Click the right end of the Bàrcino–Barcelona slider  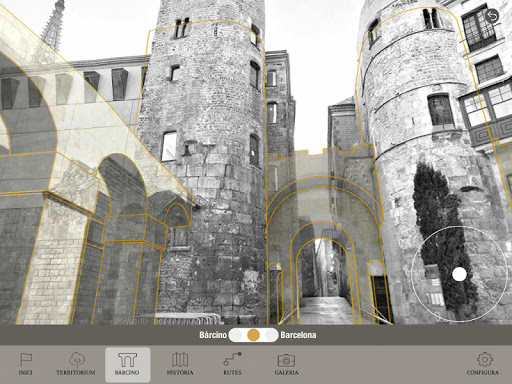point(271,335)
